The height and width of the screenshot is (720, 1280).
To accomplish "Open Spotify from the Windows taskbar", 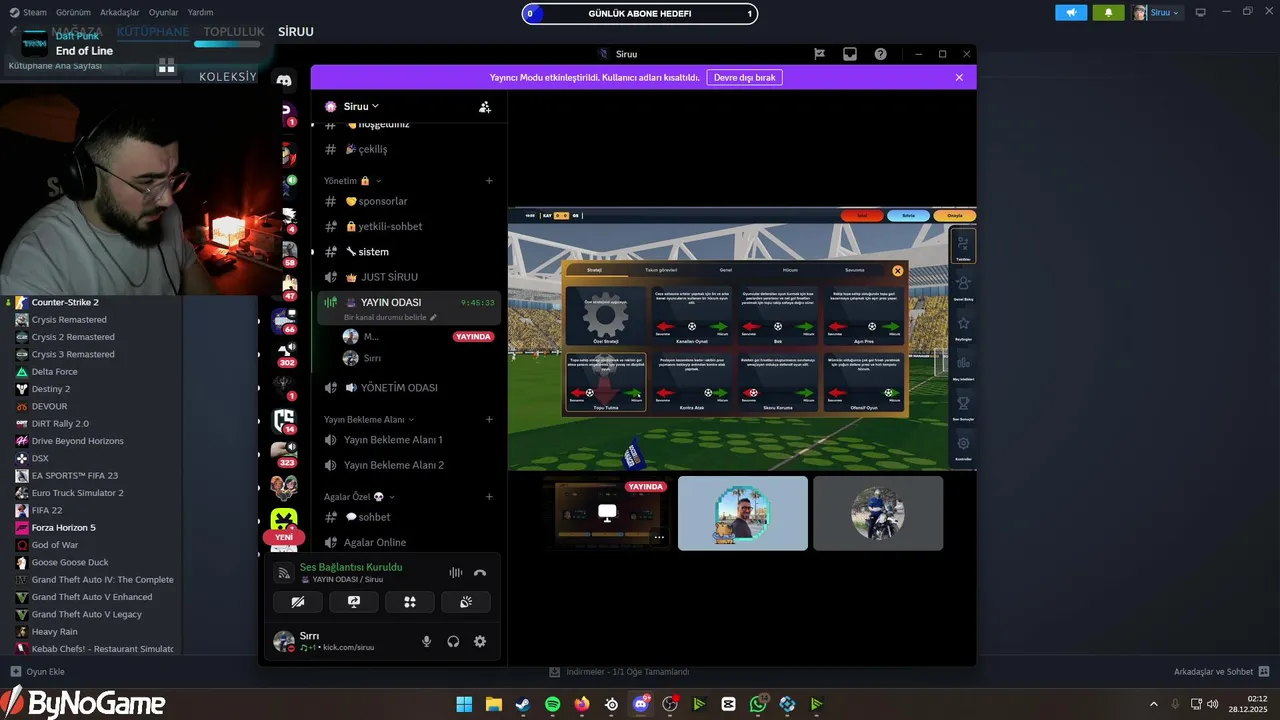I will (x=553, y=704).
